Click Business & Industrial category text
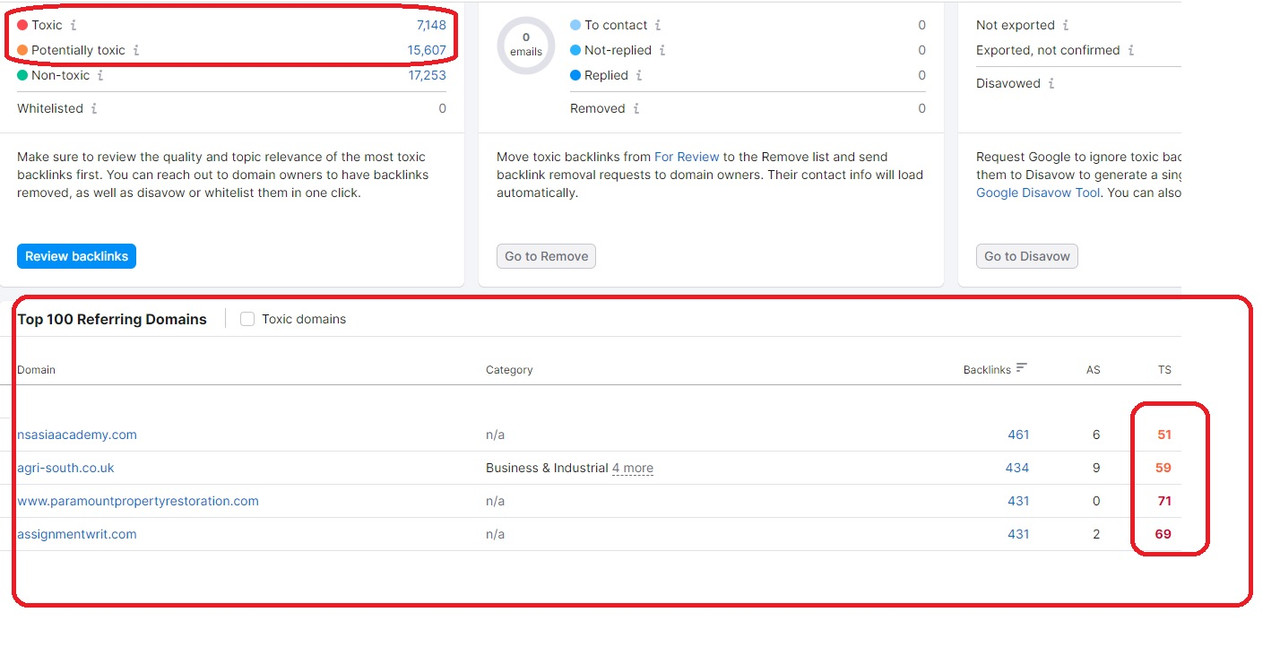This screenshot has width=1280, height=645. click(x=547, y=468)
